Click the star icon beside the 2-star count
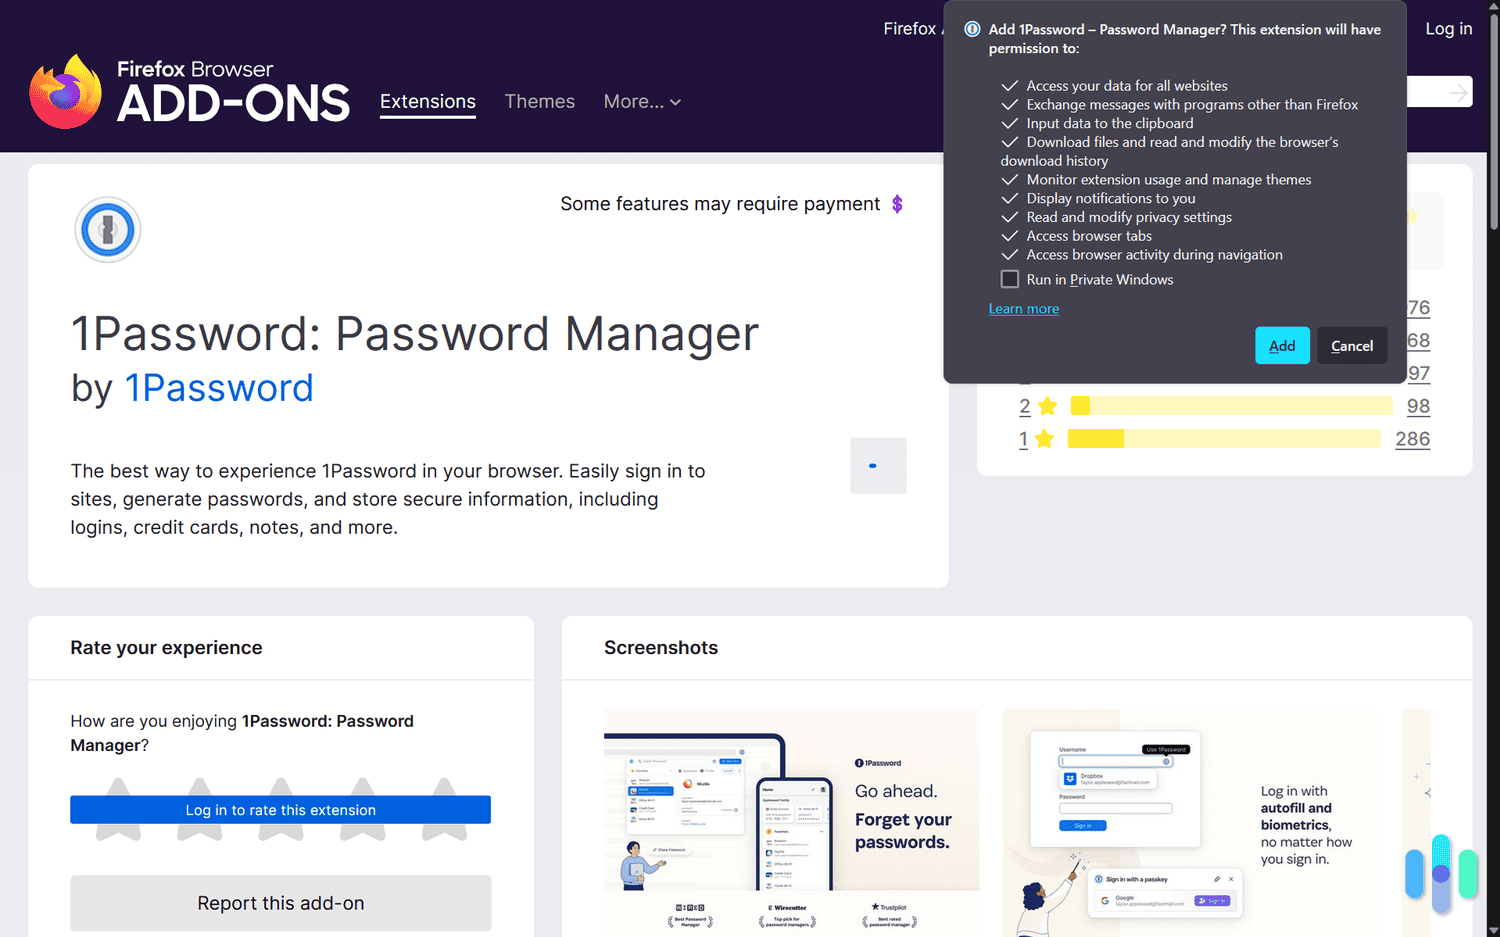This screenshot has height=937, width=1500. (1046, 406)
